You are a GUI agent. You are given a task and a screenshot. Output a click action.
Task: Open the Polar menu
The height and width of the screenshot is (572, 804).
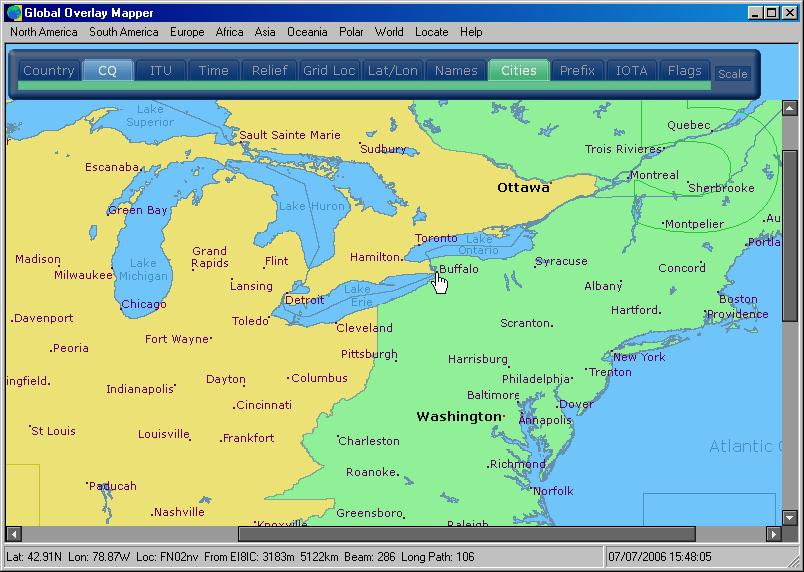pos(351,32)
